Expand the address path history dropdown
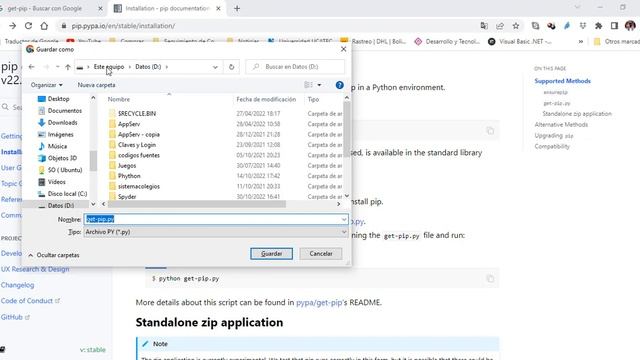The height and width of the screenshot is (360, 640). 215,67
